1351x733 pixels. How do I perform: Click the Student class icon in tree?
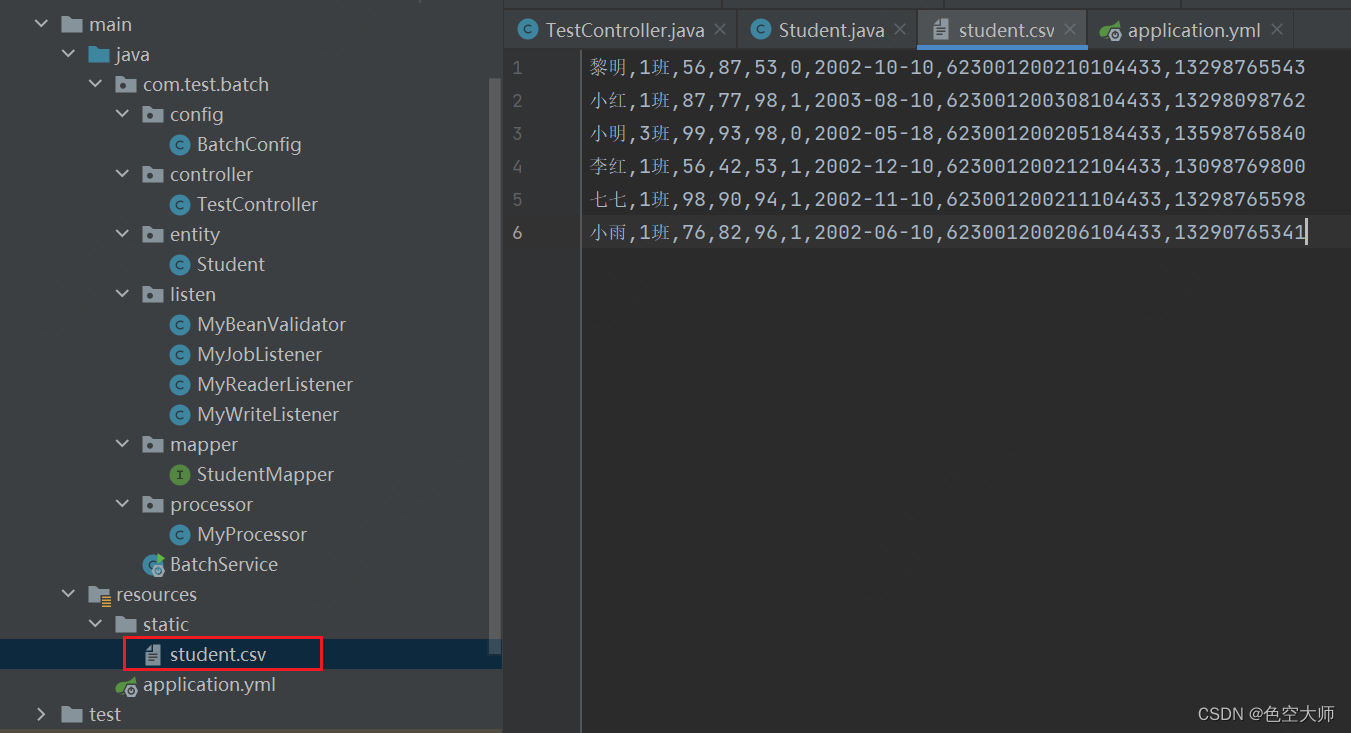(180, 265)
